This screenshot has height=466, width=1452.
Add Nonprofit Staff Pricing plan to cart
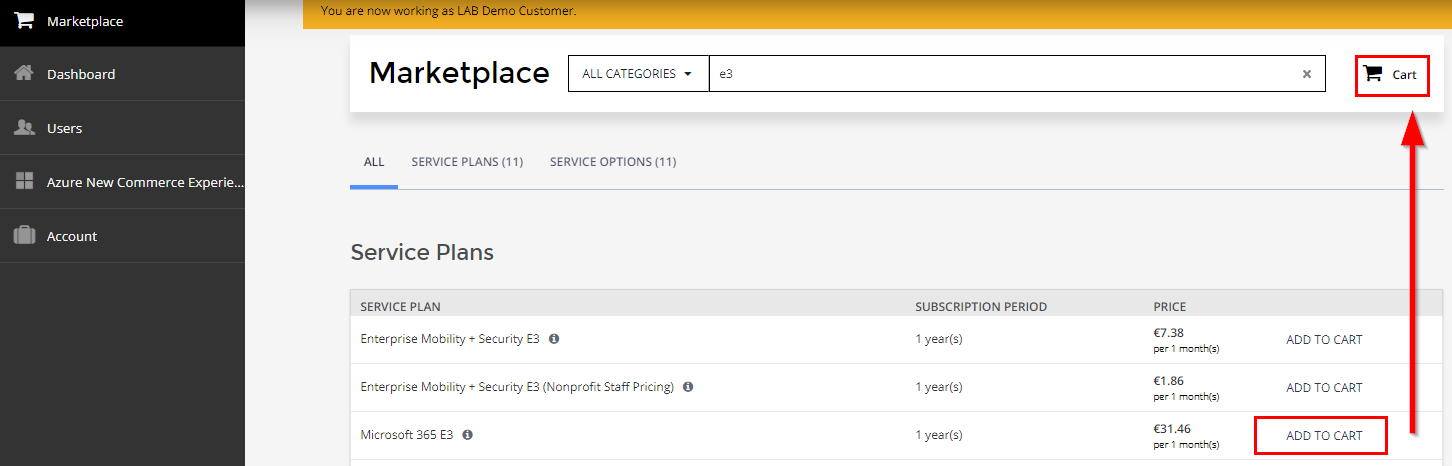coord(1324,388)
